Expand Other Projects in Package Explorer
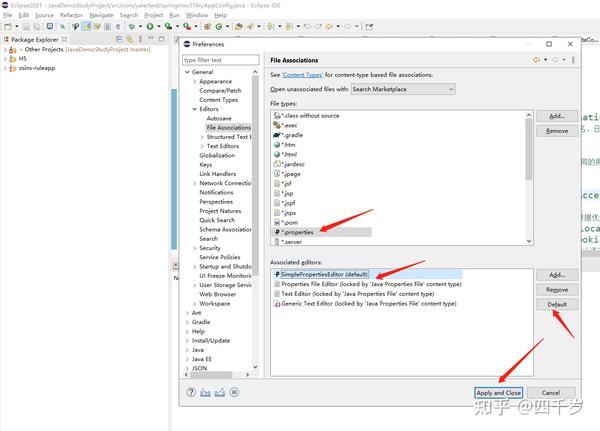 tap(5, 50)
